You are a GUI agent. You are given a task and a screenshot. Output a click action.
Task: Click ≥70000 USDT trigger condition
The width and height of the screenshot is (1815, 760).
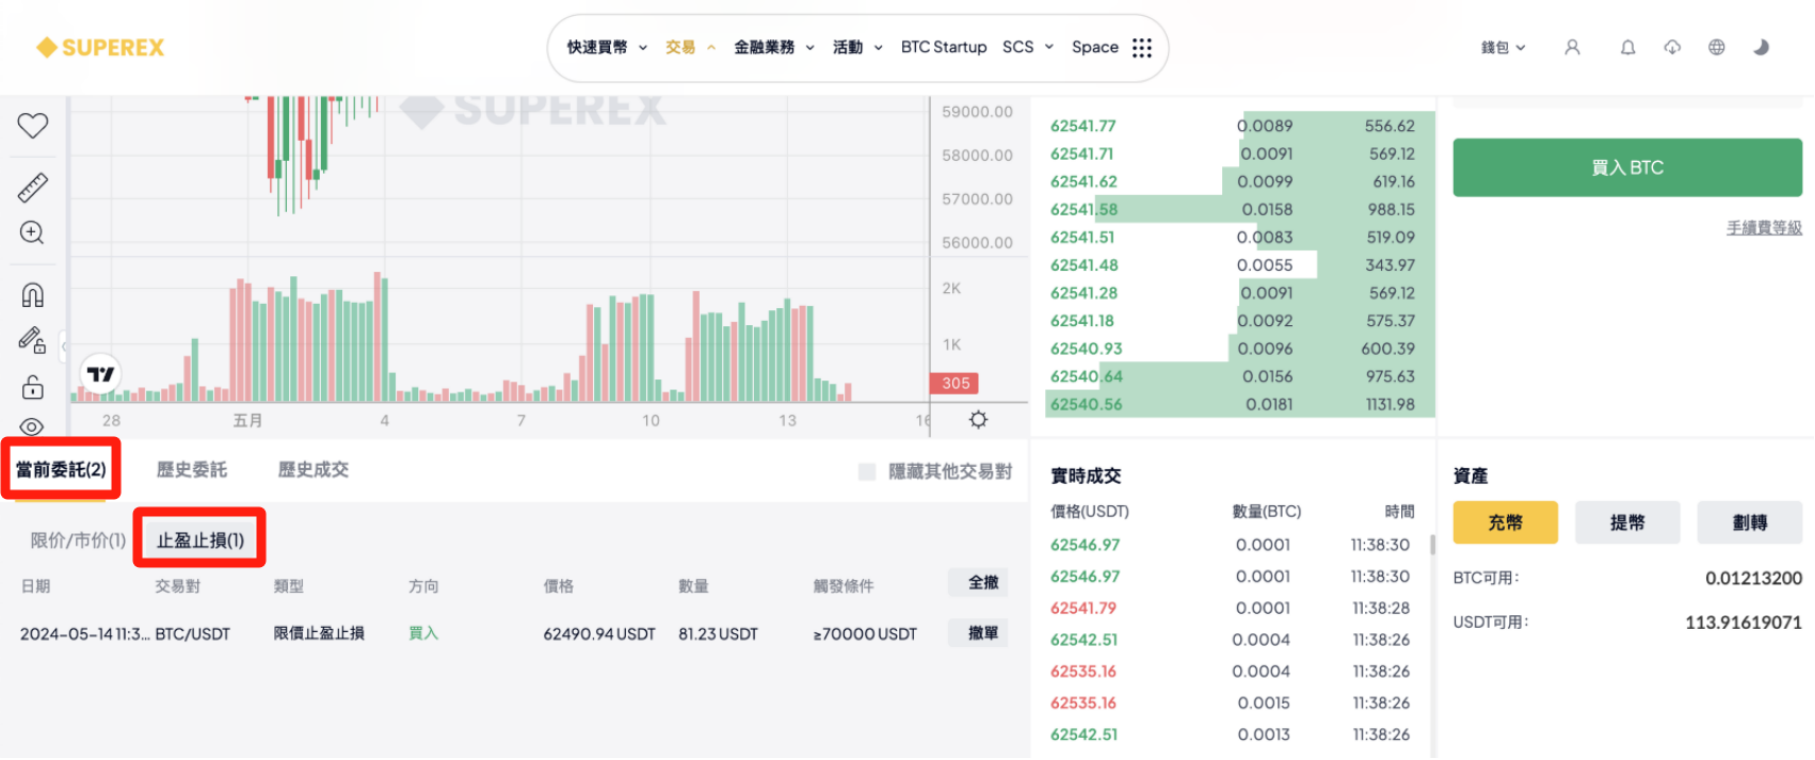coord(865,634)
